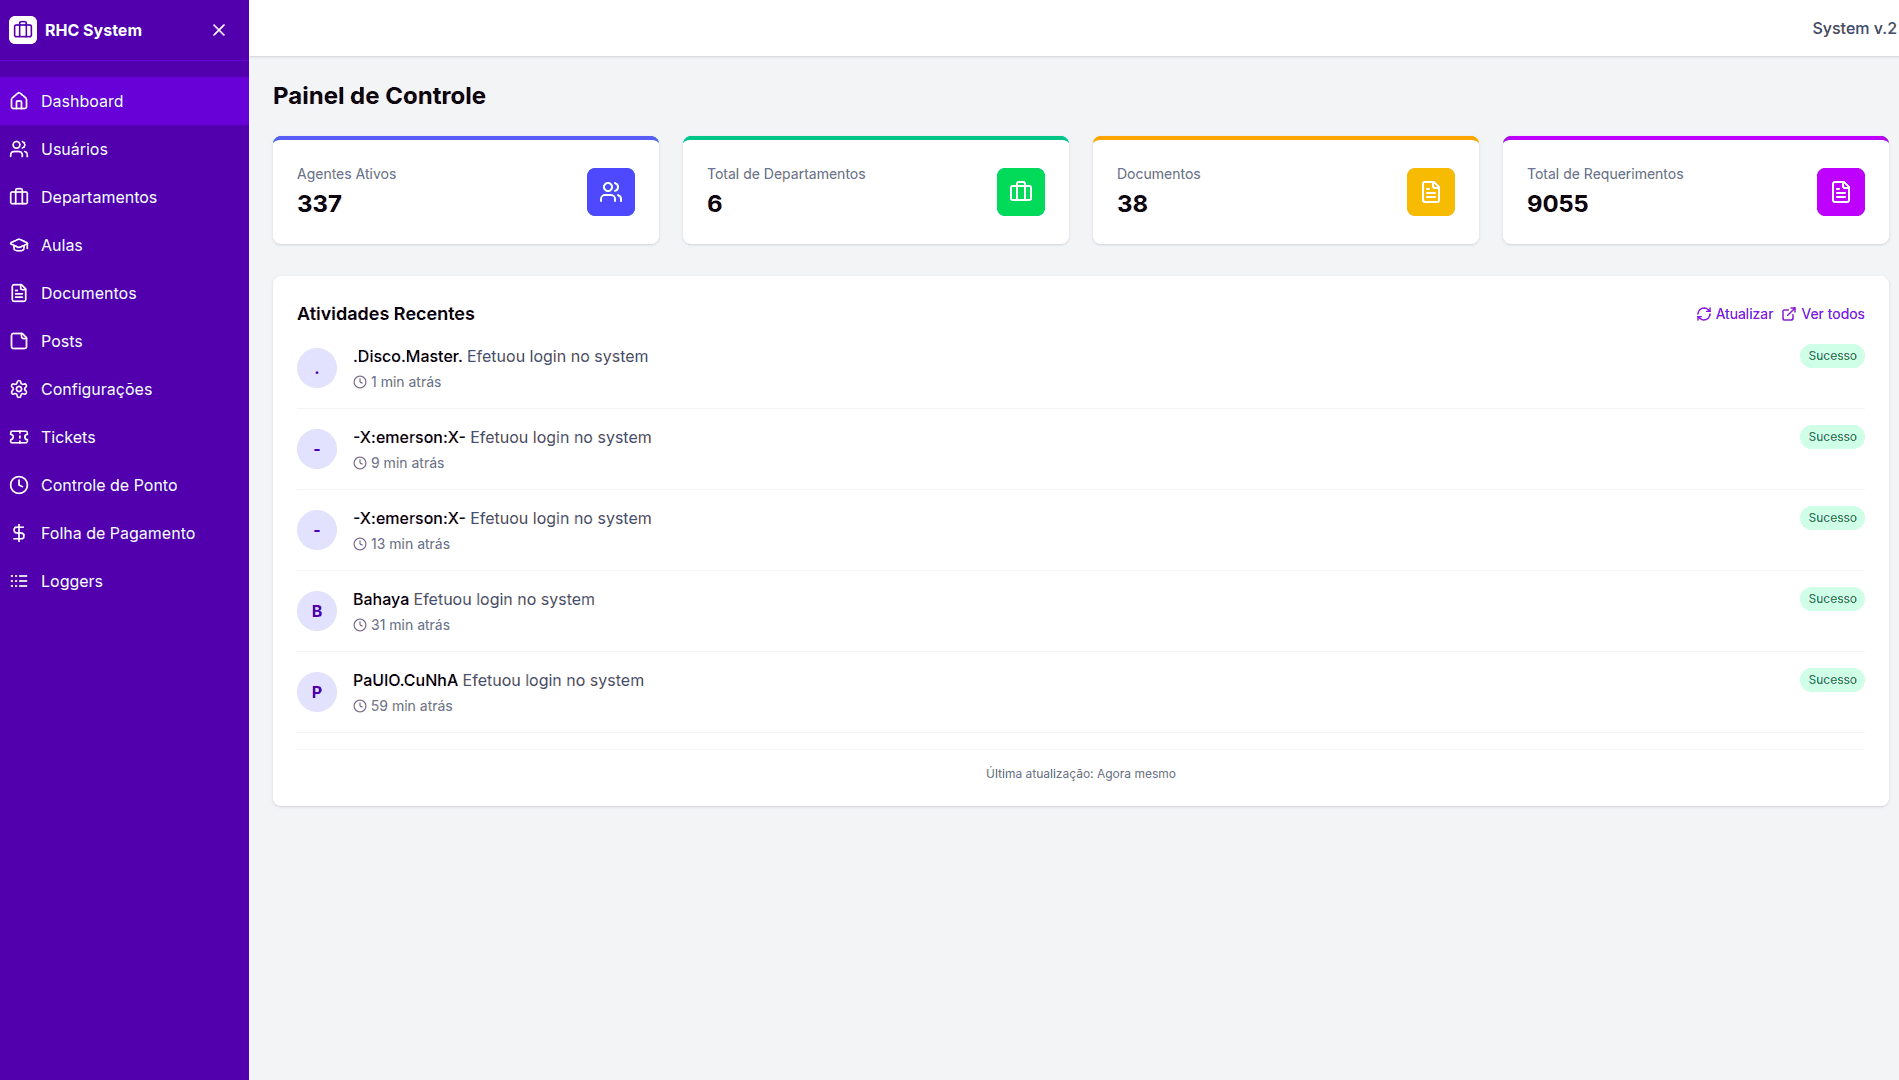Open the Aulas section

coord(61,245)
